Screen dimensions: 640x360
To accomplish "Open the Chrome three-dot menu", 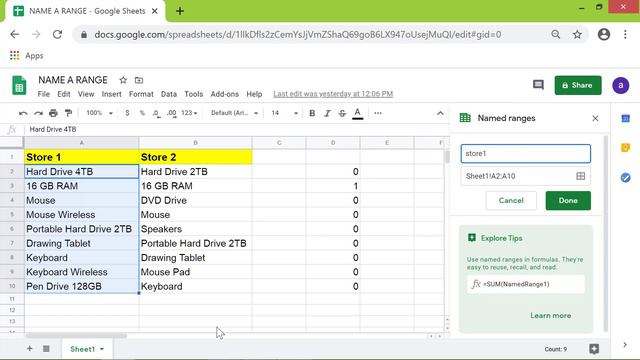I will (x=625, y=35).
